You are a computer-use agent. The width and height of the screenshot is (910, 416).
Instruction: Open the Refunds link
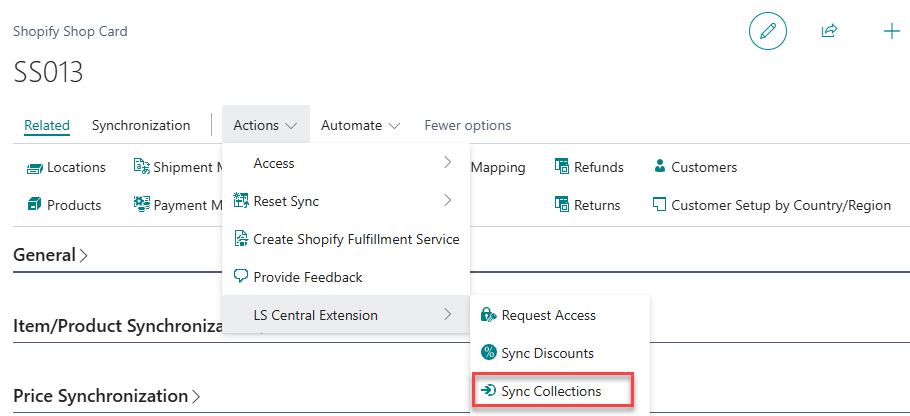coord(598,168)
